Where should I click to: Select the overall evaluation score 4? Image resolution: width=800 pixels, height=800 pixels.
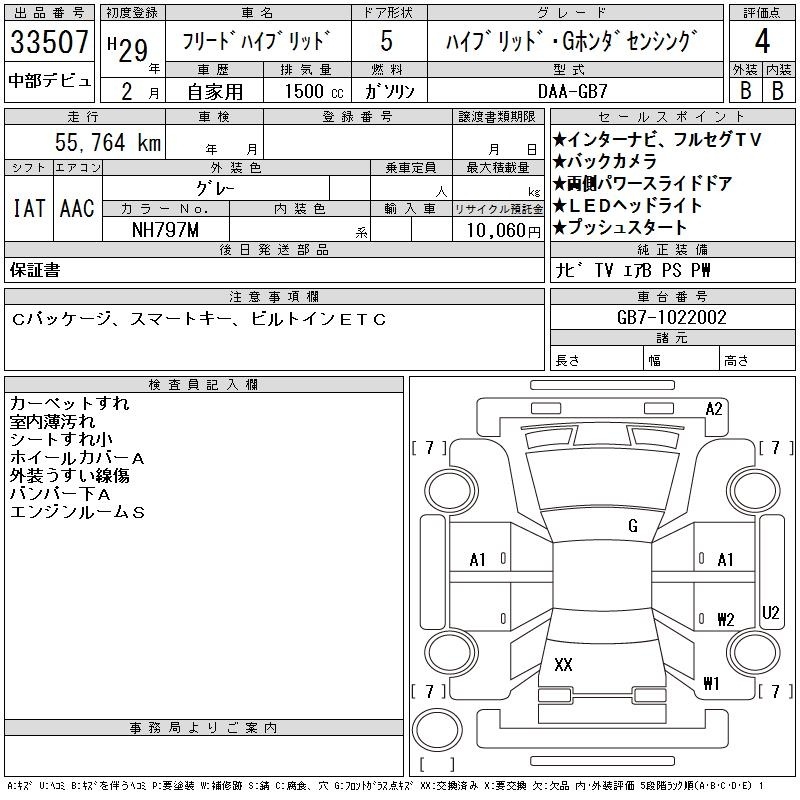pos(761,43)
